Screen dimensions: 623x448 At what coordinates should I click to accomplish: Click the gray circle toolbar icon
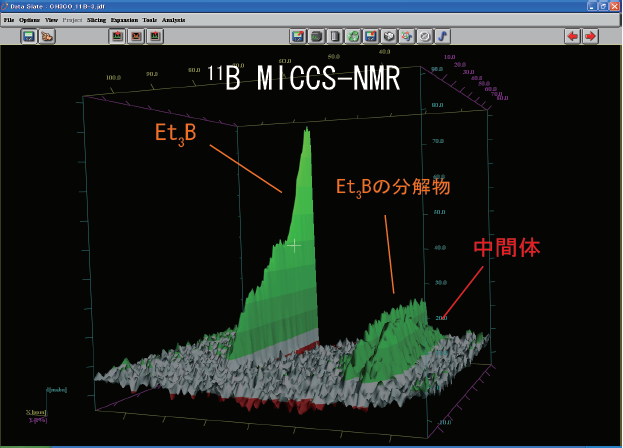click(424, 36)
